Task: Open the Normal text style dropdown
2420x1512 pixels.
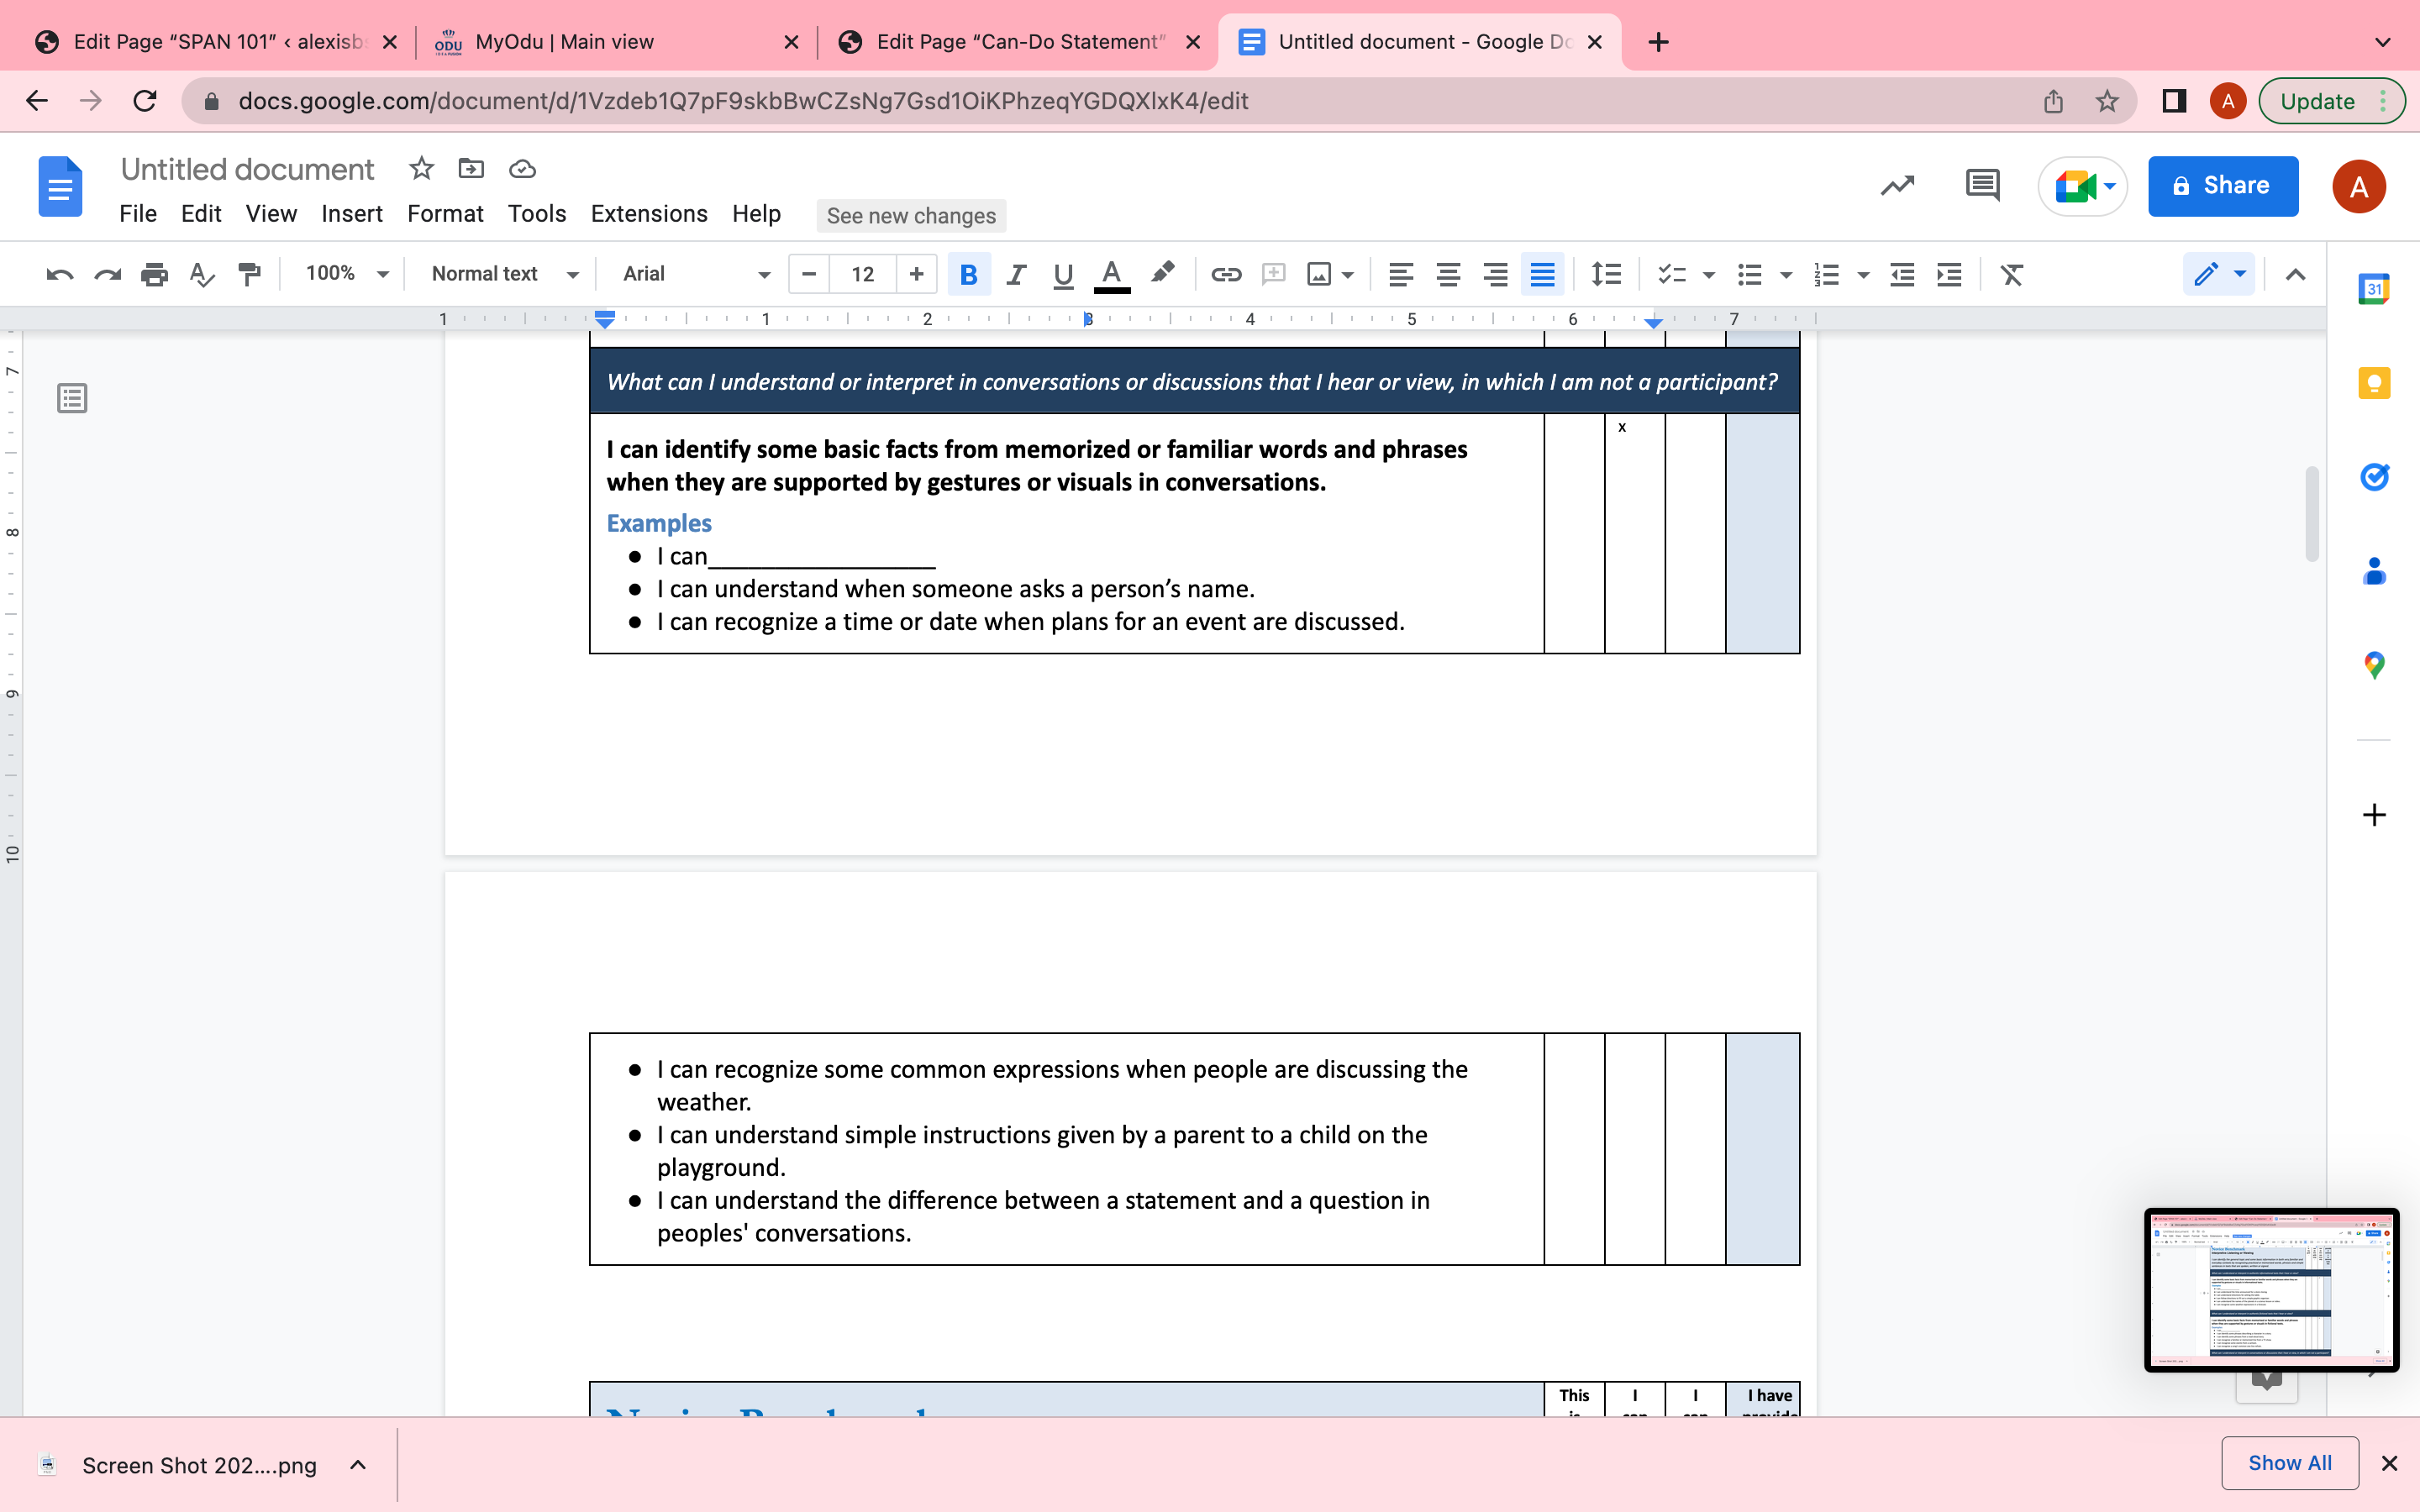Action: [504, 274]
